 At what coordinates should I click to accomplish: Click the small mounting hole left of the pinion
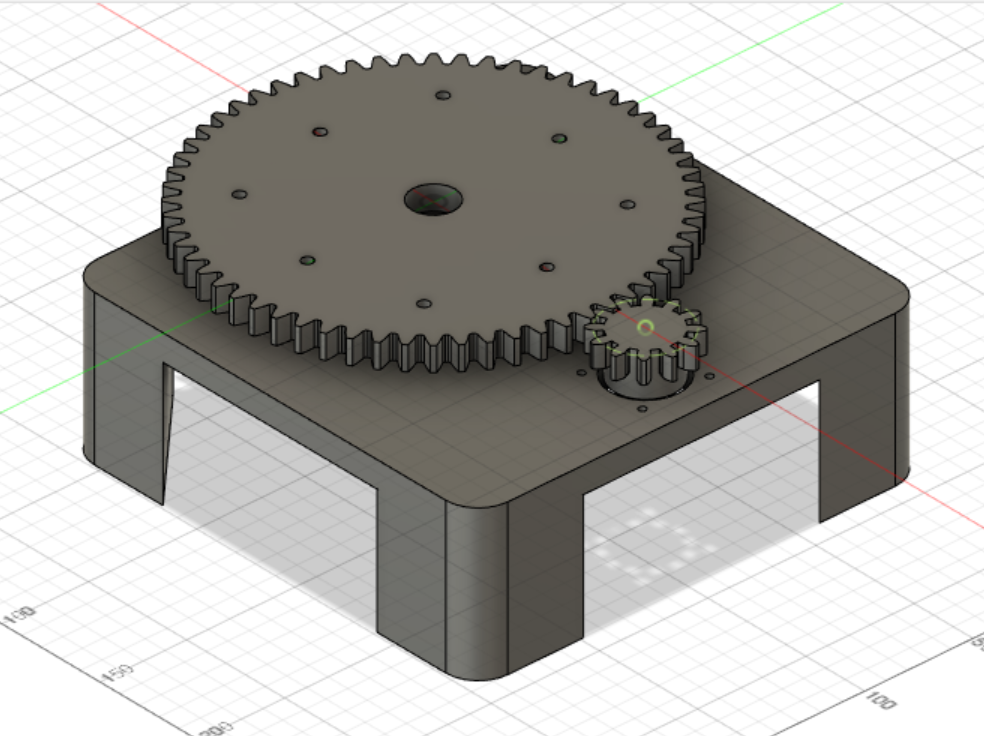pyautogui.click(x=581, y=373)
